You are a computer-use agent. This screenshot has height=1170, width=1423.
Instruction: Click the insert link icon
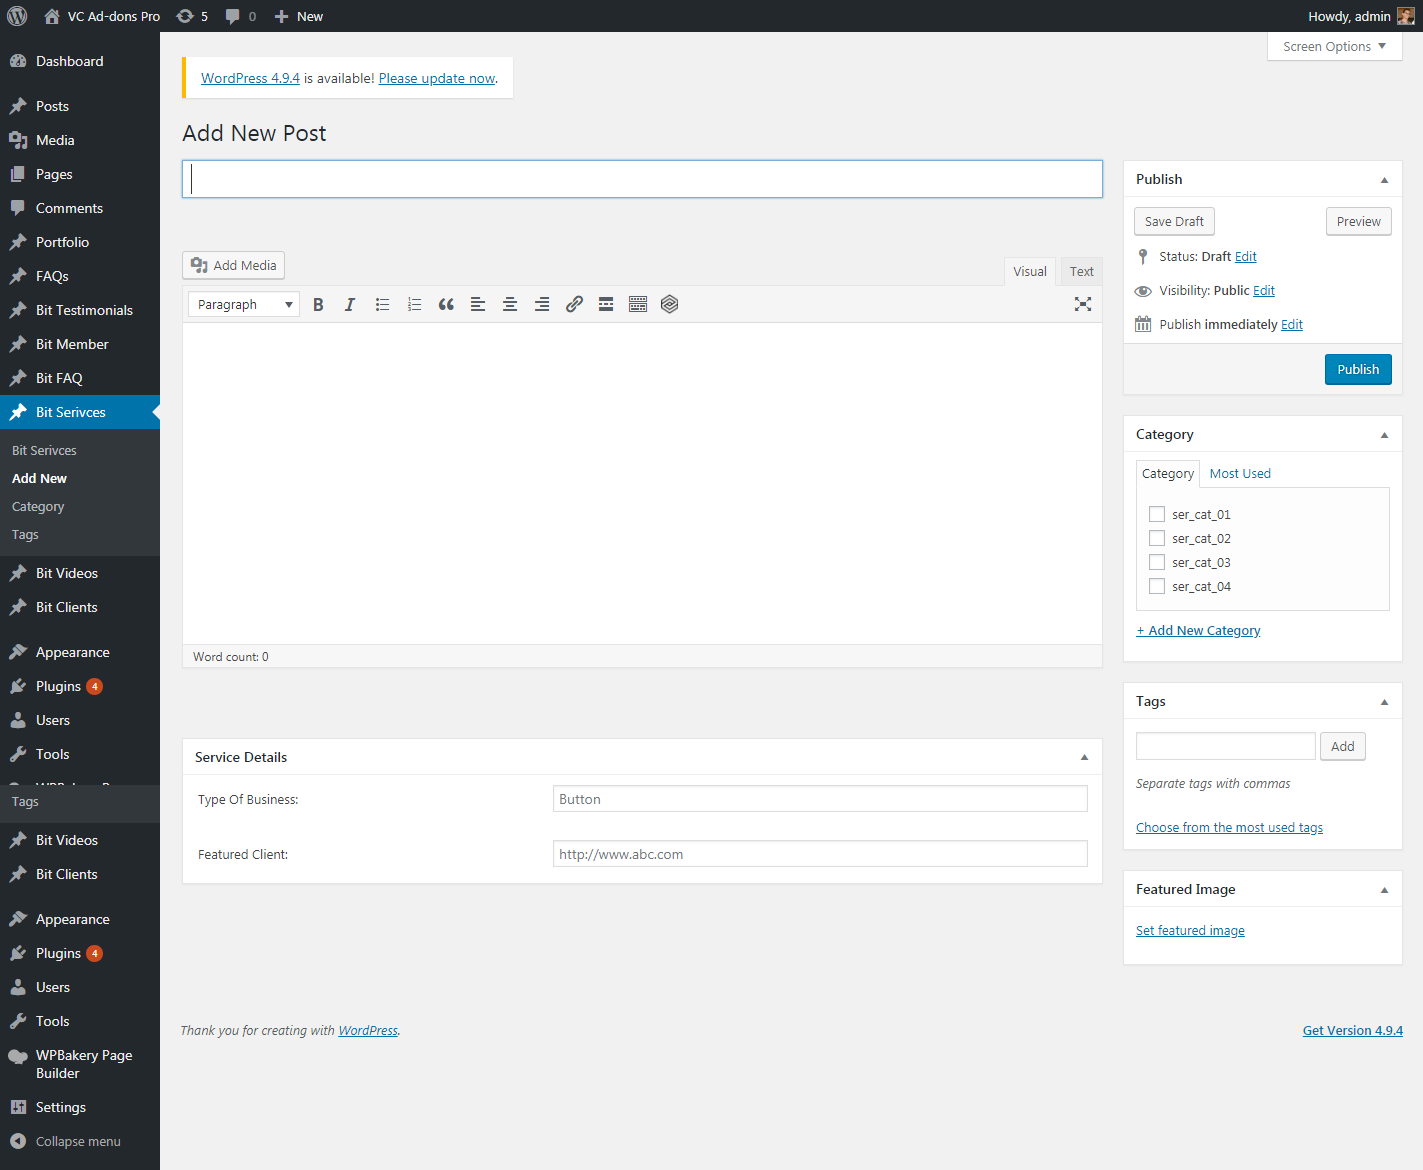(574, 305)
